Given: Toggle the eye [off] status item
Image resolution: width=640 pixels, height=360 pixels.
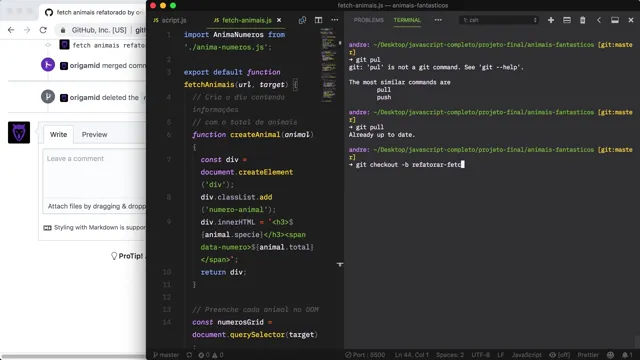Looking at the screenshot, I should (560, 355).
